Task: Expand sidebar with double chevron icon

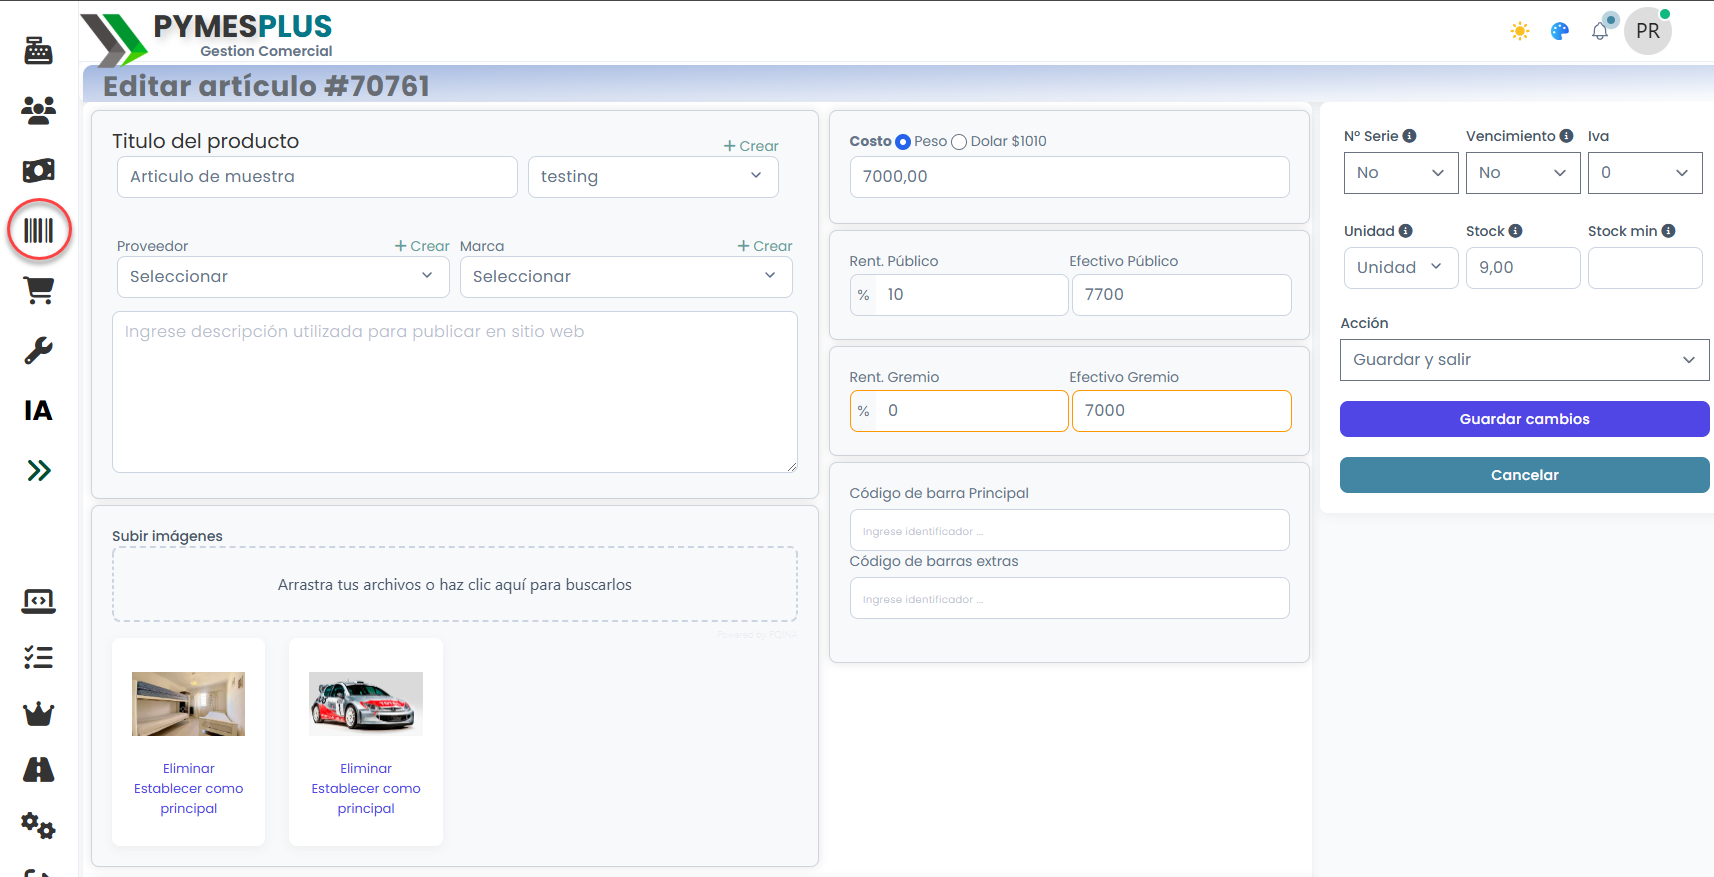Action: pyautogui.click(x=39, y=471)
